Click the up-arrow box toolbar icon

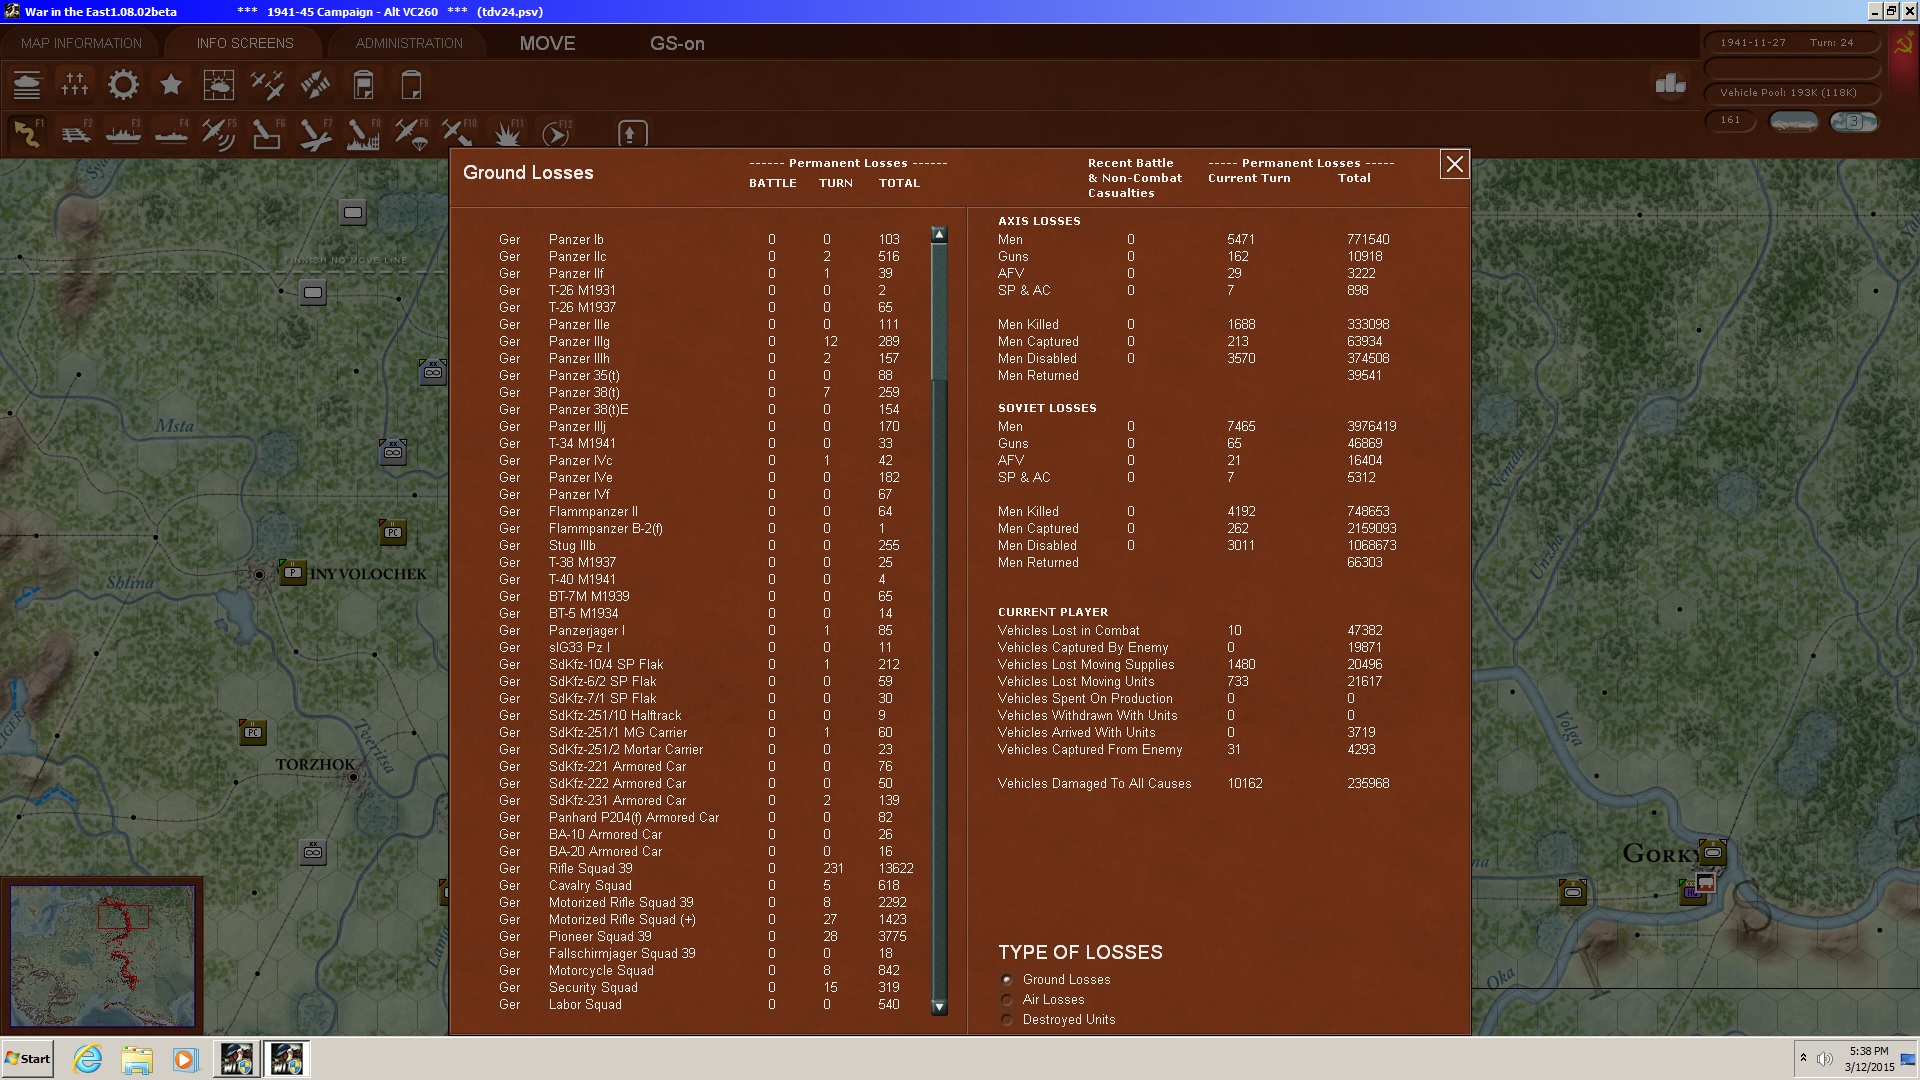[631, 134]
